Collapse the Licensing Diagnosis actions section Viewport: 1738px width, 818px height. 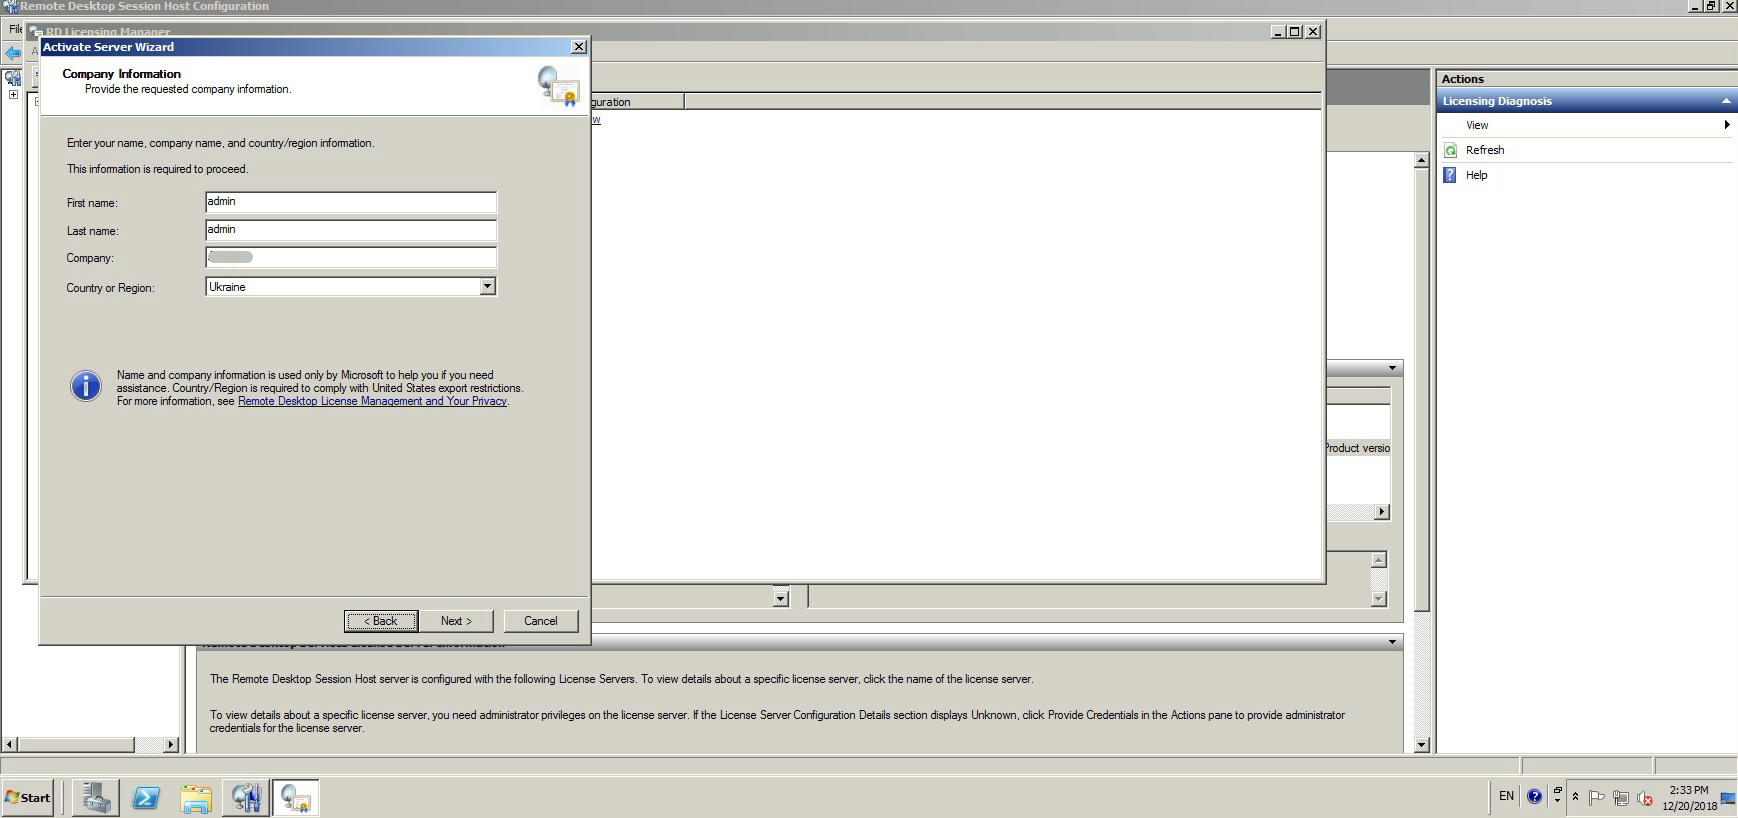1725,101
